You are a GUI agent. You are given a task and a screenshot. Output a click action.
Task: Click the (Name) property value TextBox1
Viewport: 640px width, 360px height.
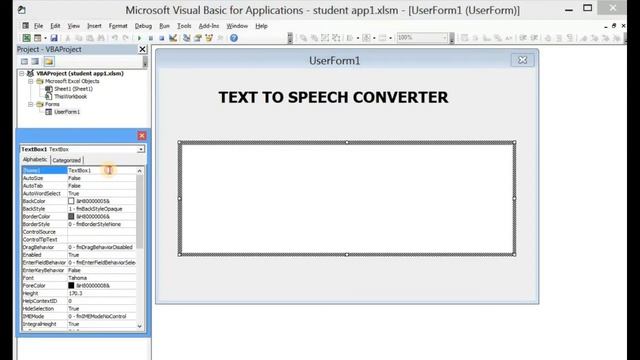pyautogui.click(x=102, y=170)
